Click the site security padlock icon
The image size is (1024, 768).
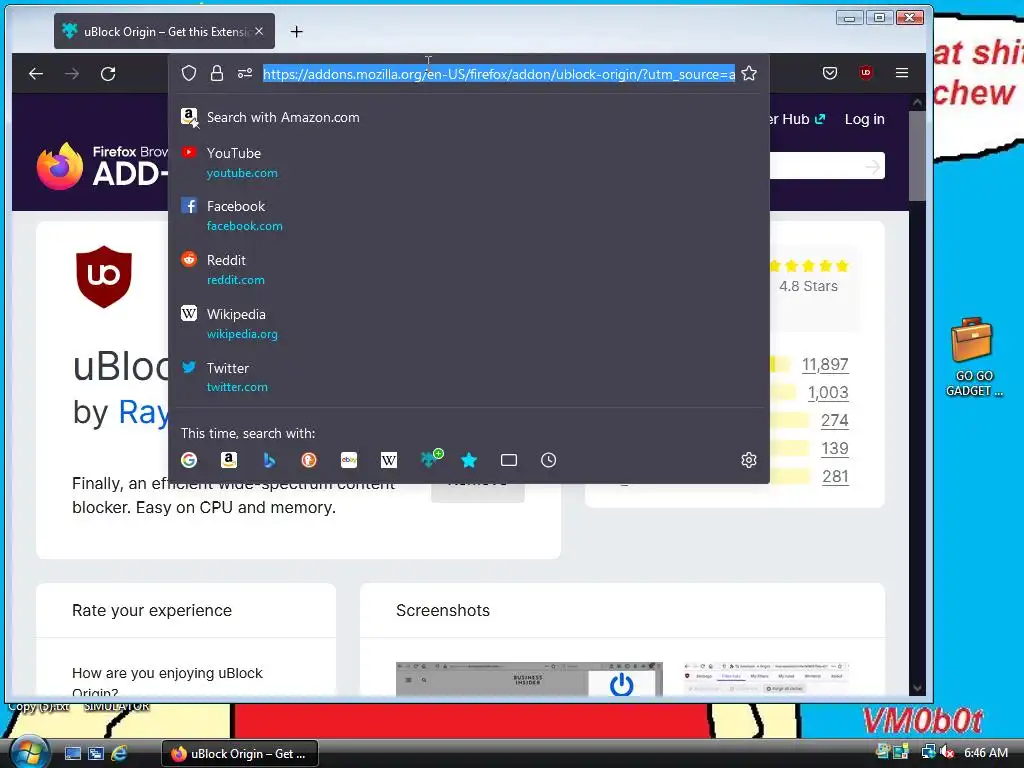click(x=217, y=73)
